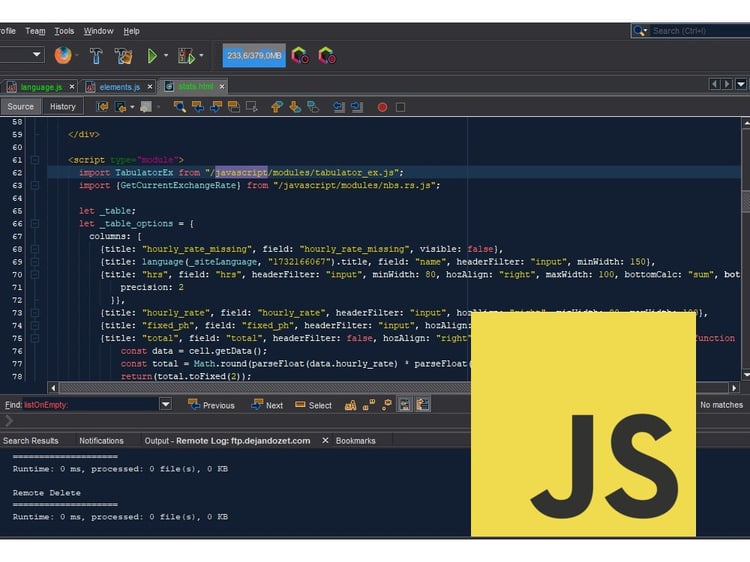750x562 pixels.
Task: Open the Firefox browser run icon
Action: click(x=63, y=55)
